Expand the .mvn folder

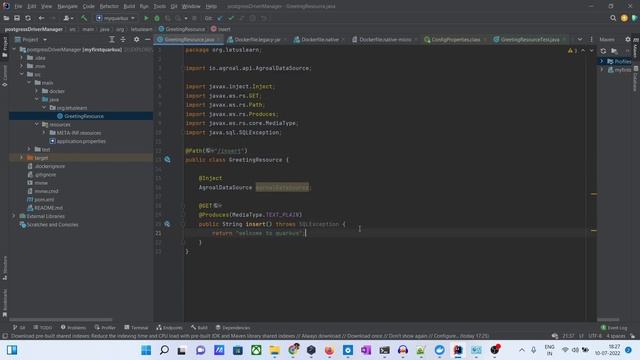[x=22, y=66]
